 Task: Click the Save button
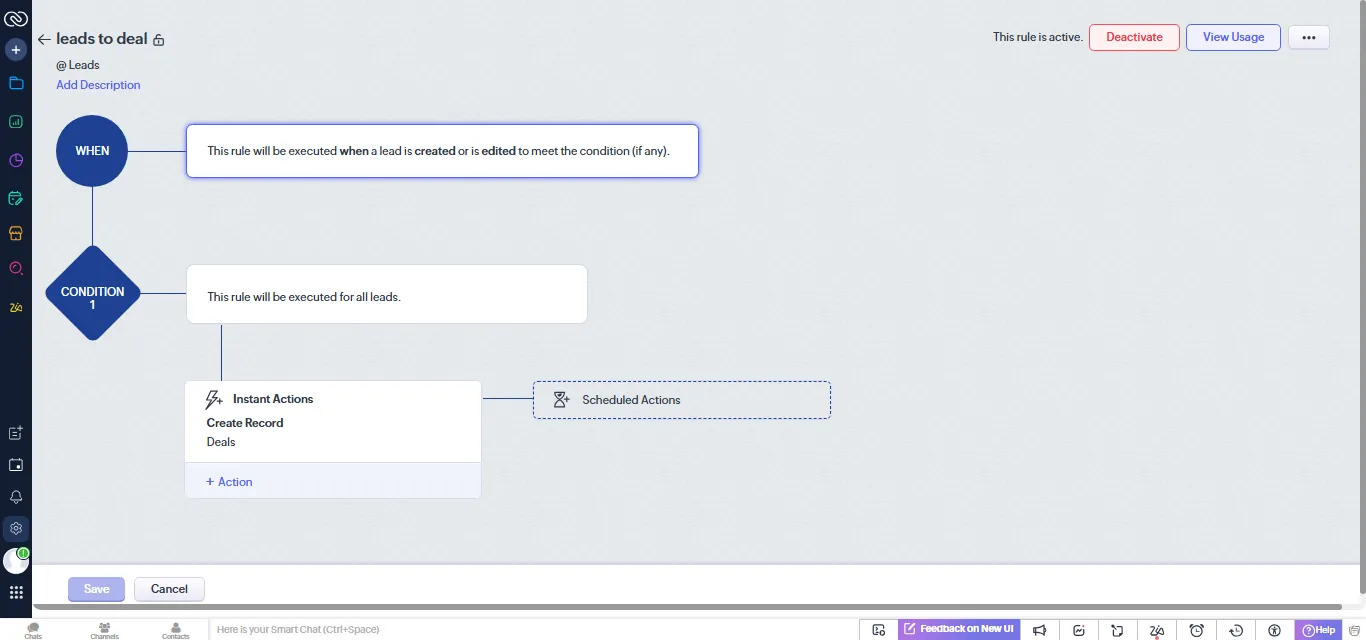point(96,589)
